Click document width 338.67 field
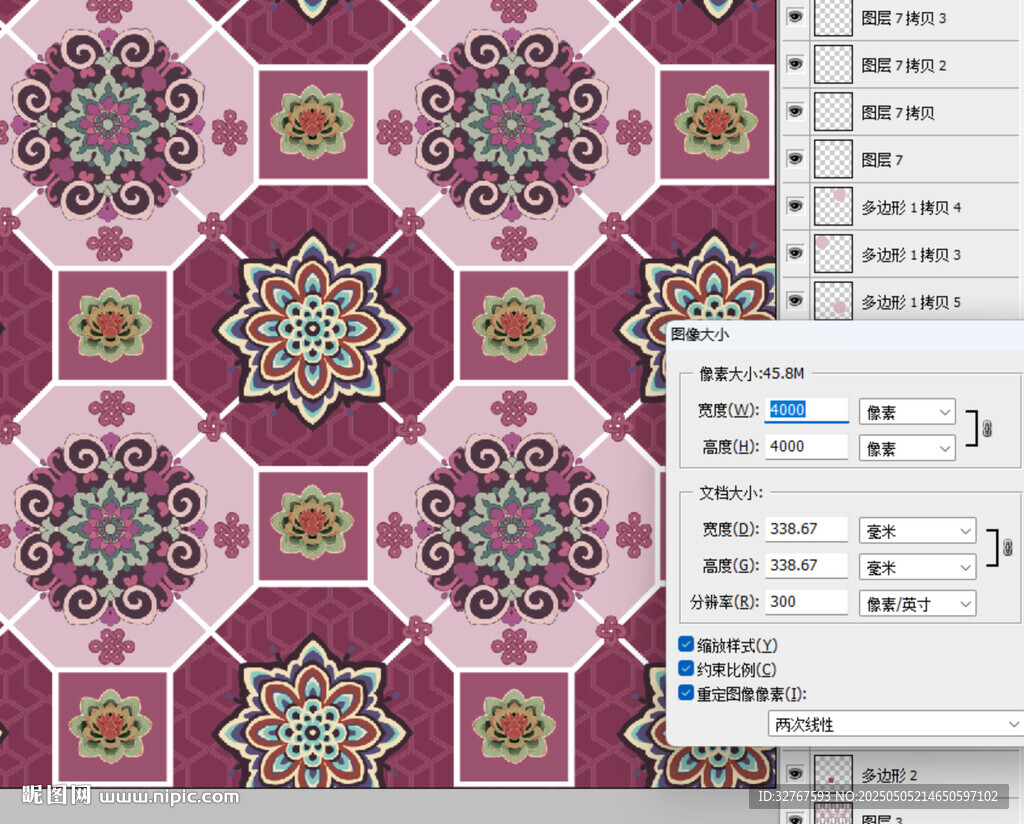 click(807, 529)
